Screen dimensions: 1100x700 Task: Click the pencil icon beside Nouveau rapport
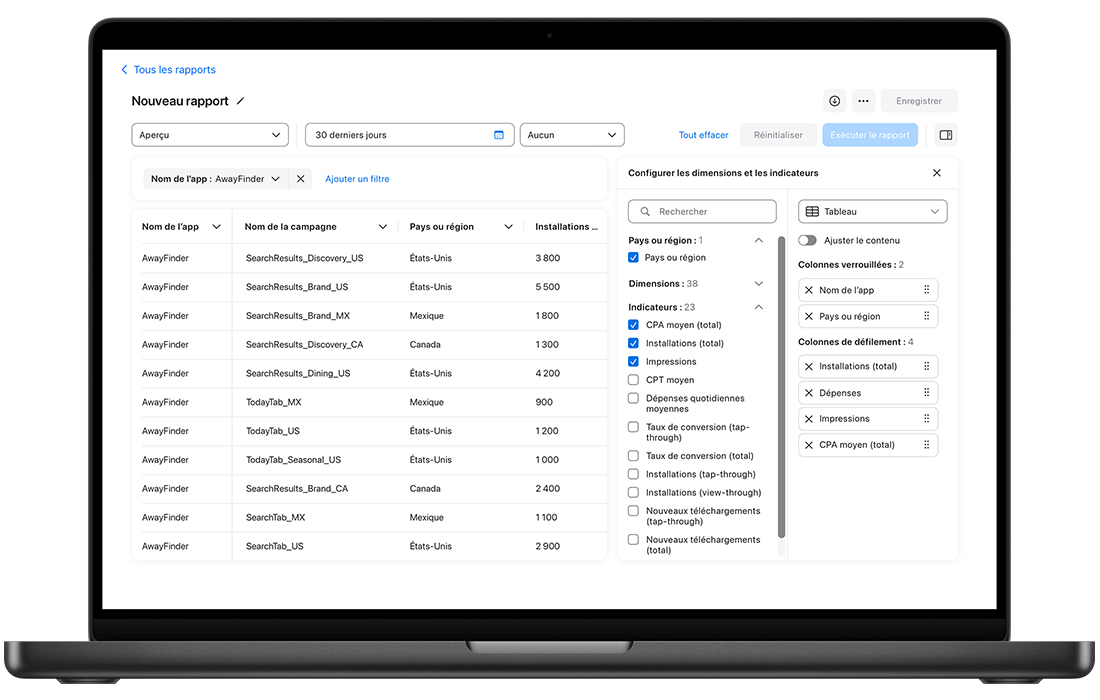coord(240,101)
